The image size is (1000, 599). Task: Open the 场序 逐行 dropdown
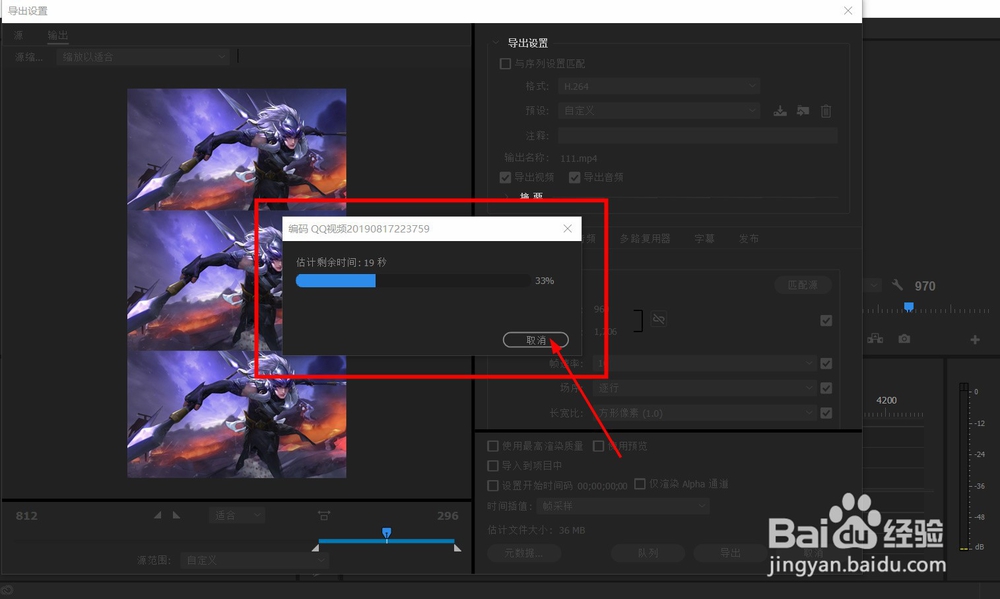[705, 388]
